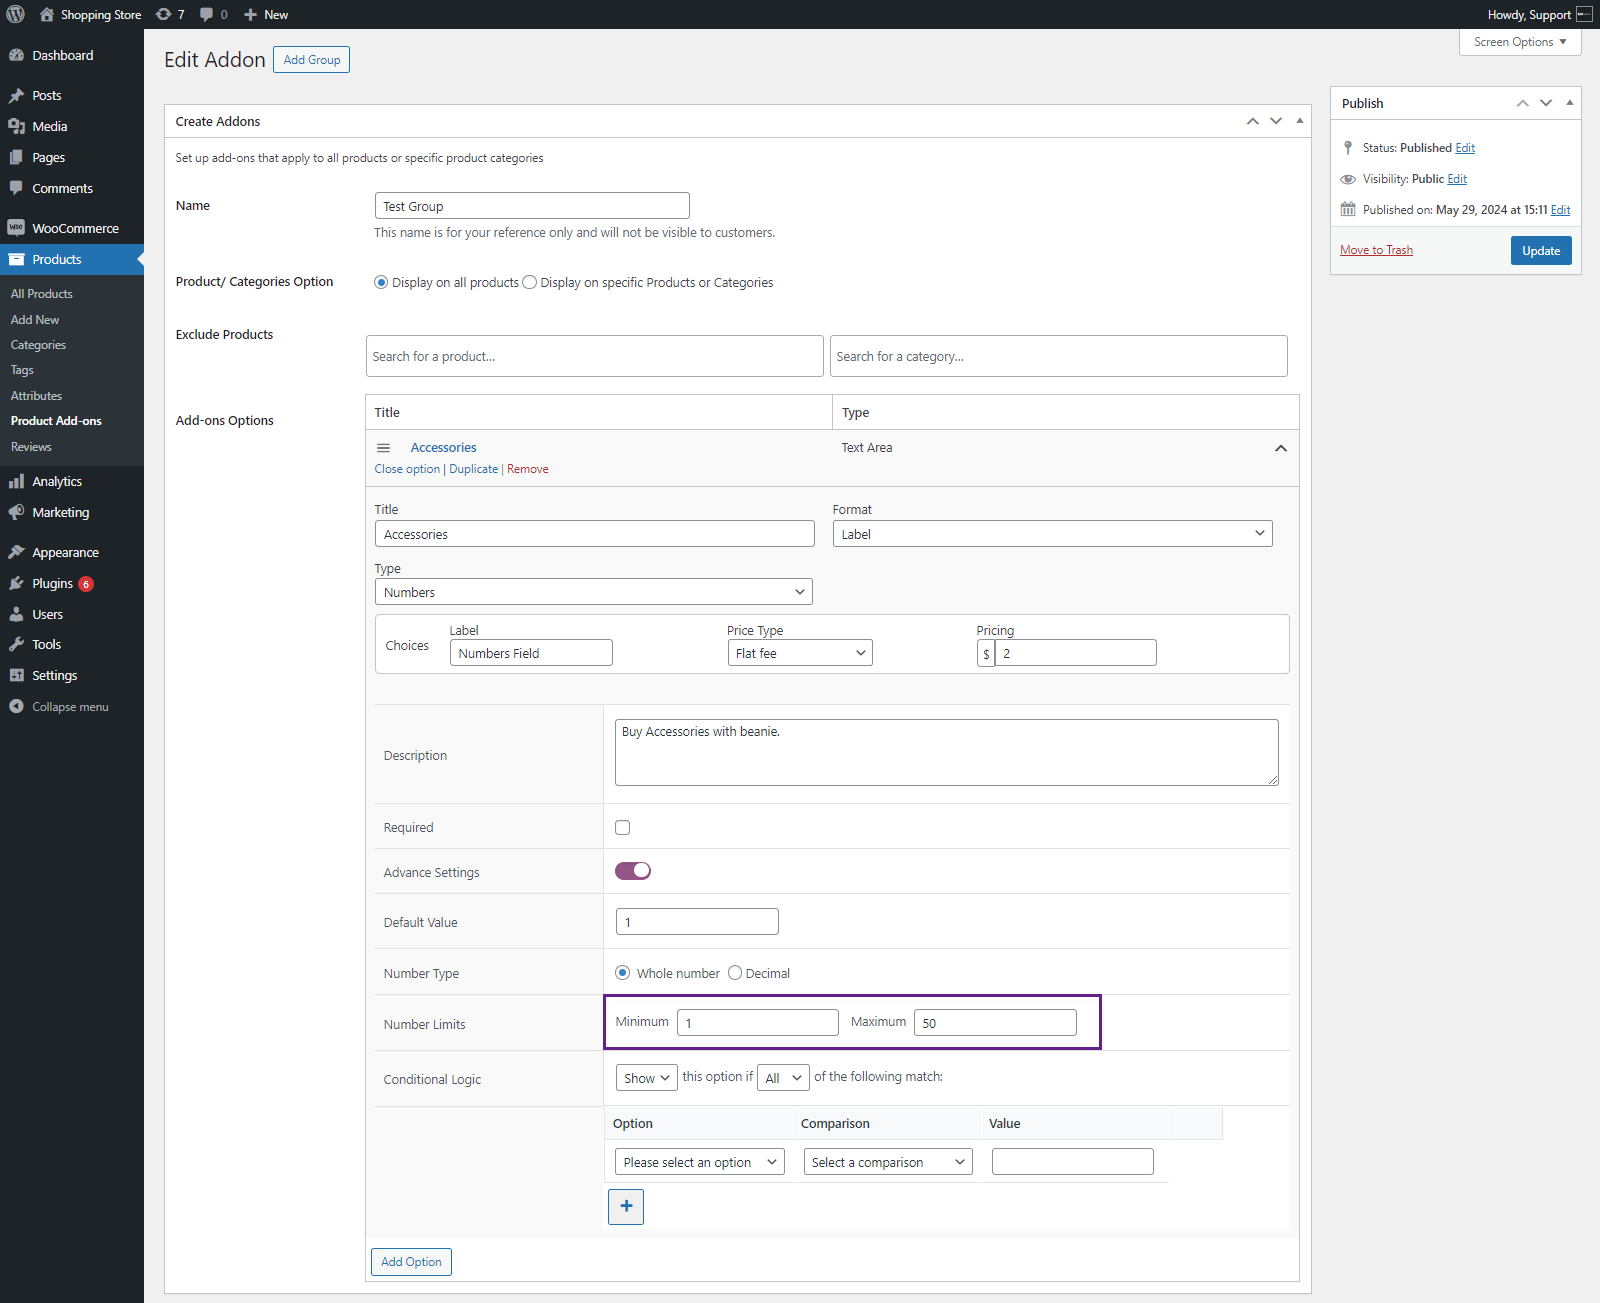Open the Show conditional logic dropdown

click(647, 1078)
